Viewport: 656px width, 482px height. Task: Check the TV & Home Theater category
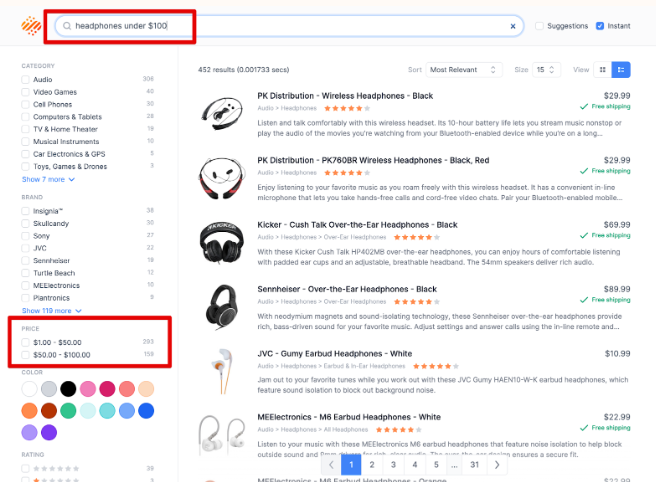(x=26, y=129)
